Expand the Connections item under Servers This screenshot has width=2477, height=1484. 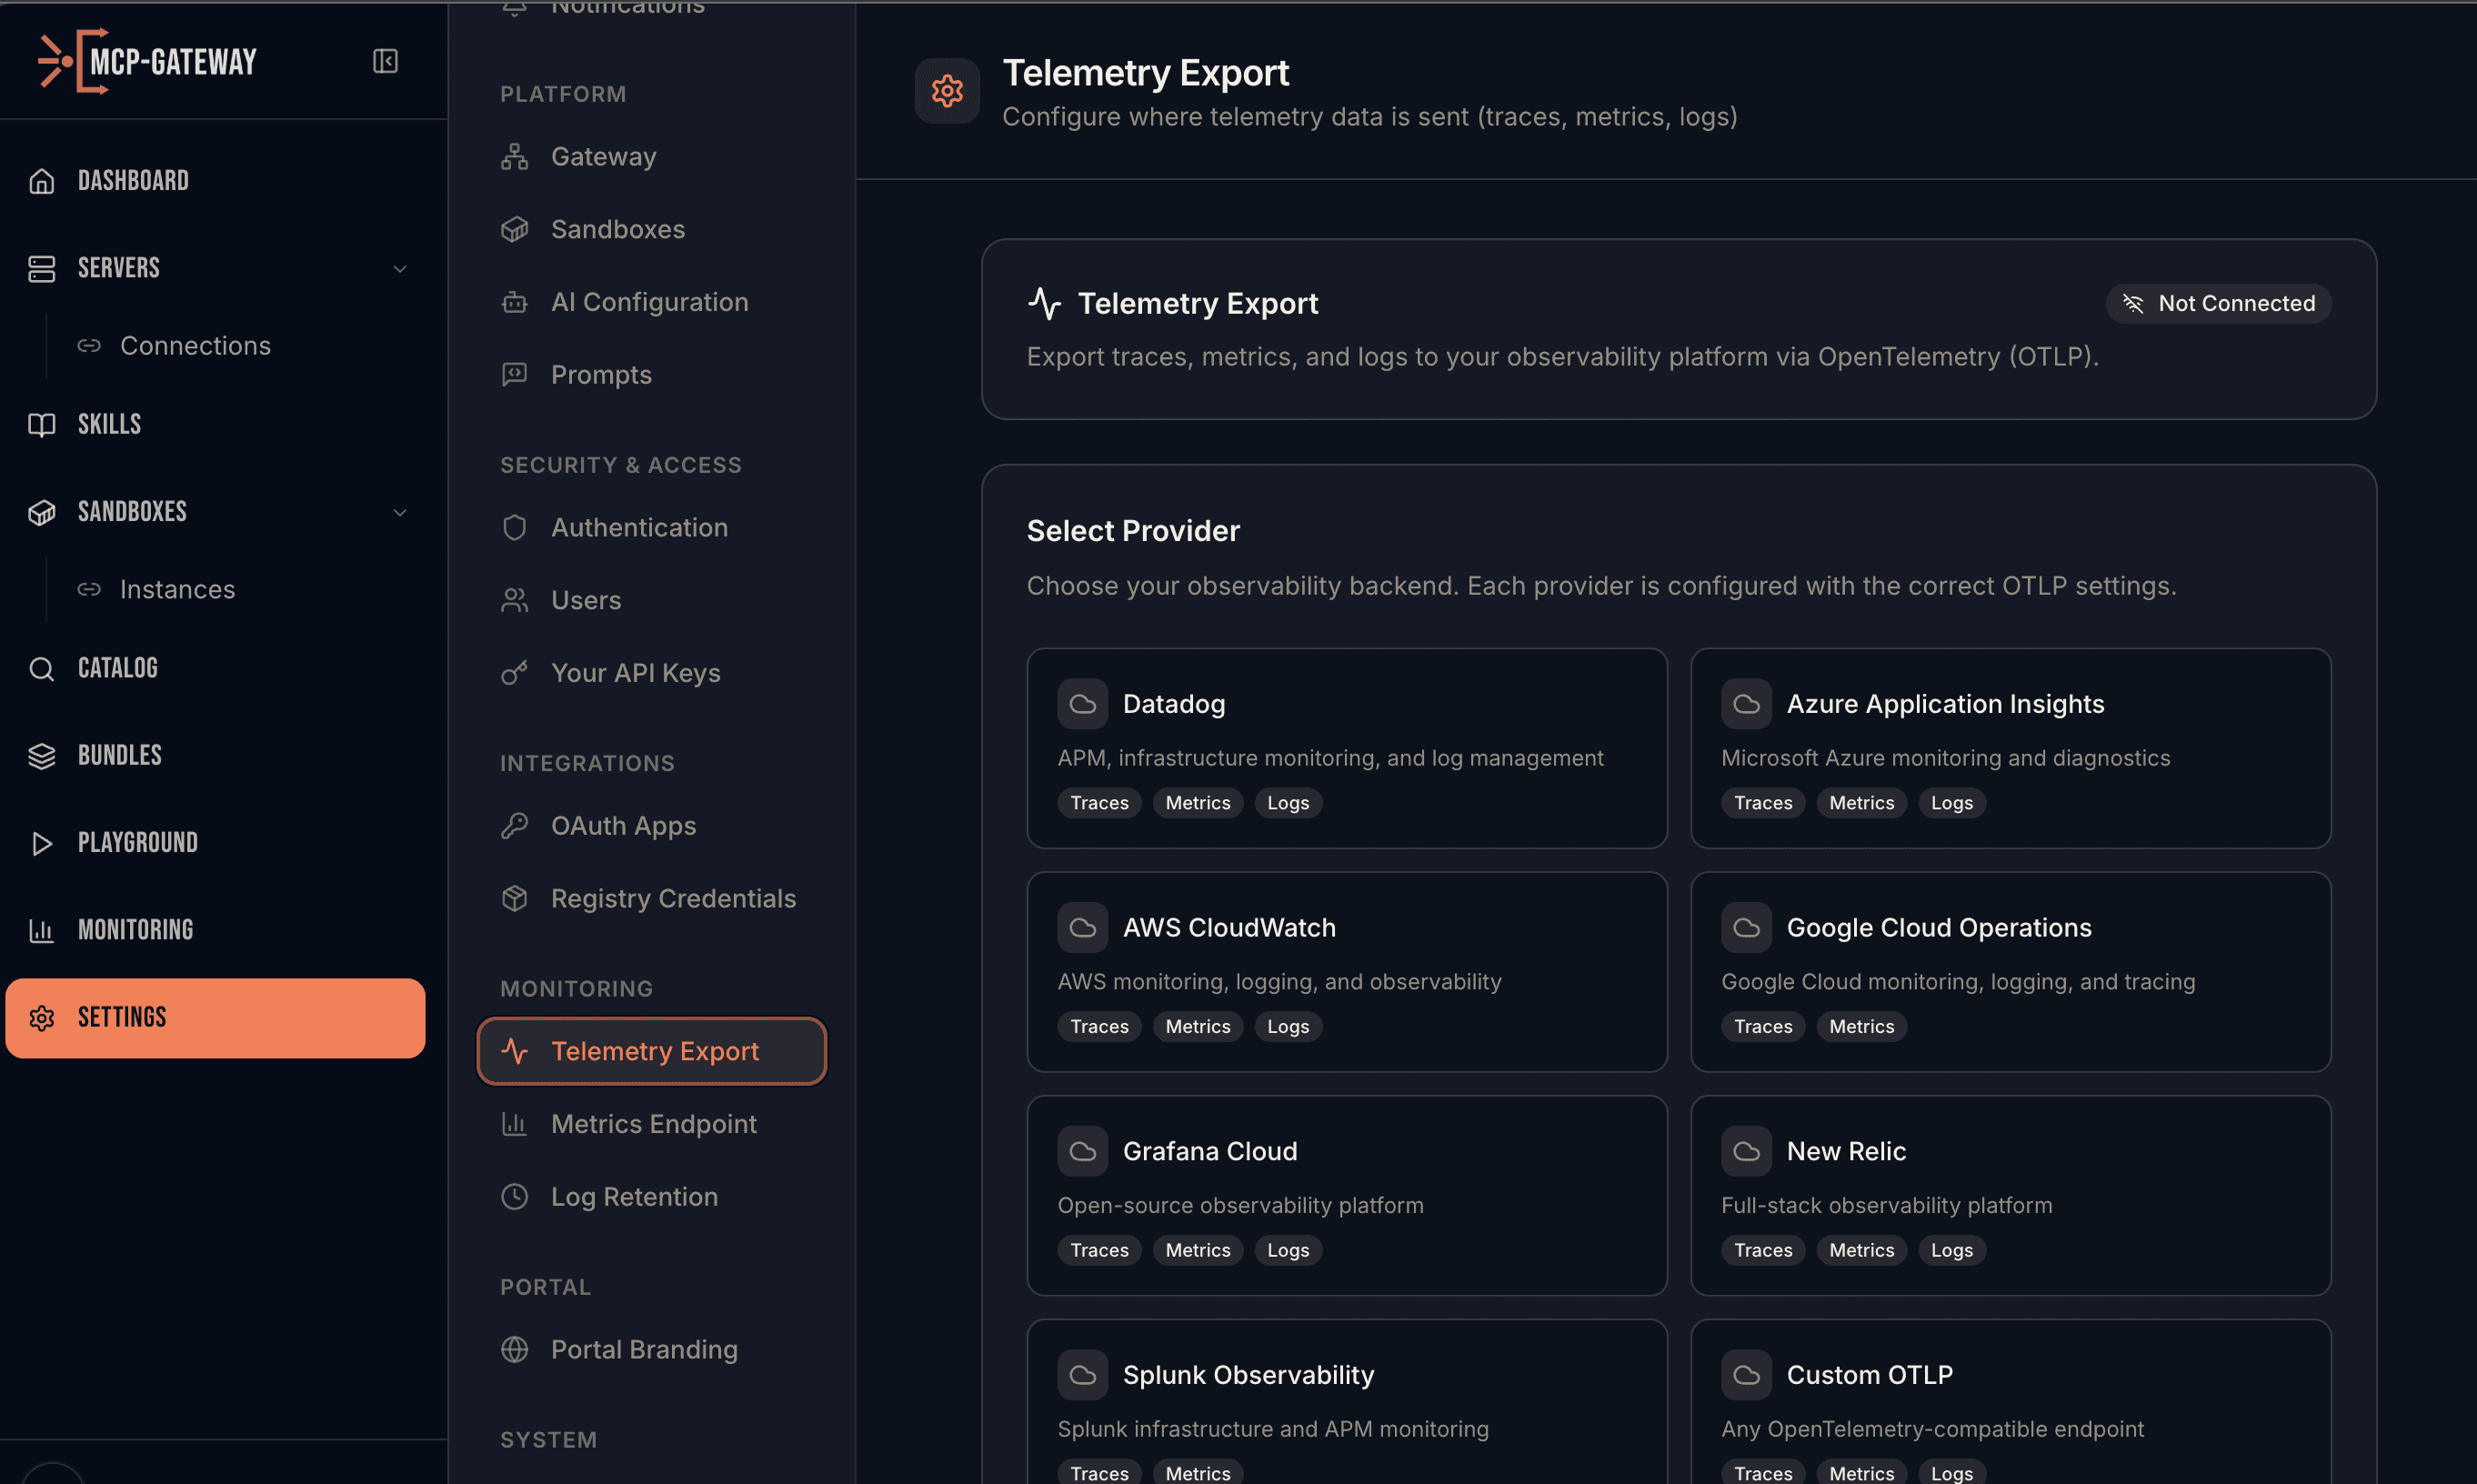click(x=195, y=345)
